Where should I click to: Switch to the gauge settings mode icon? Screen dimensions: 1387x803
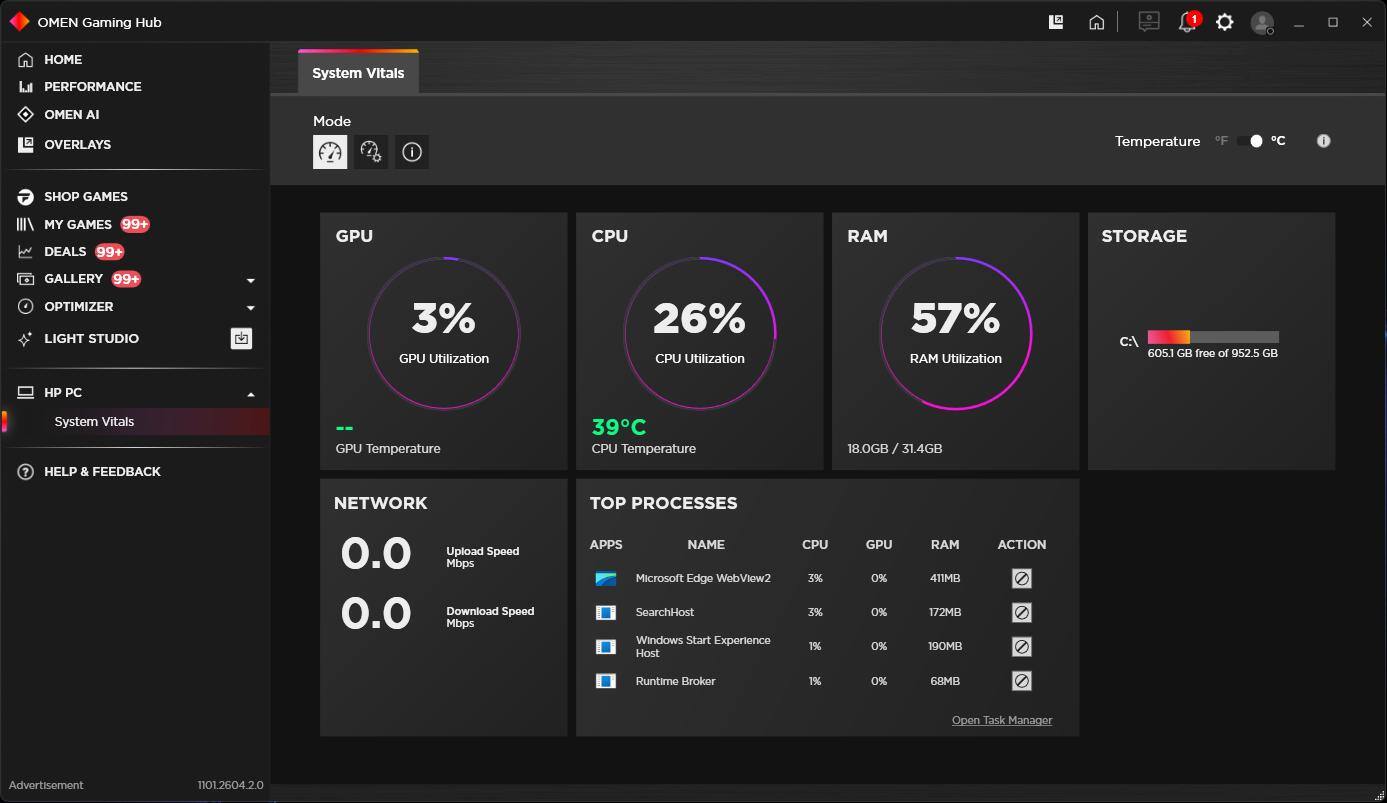[x=371, y=152]
